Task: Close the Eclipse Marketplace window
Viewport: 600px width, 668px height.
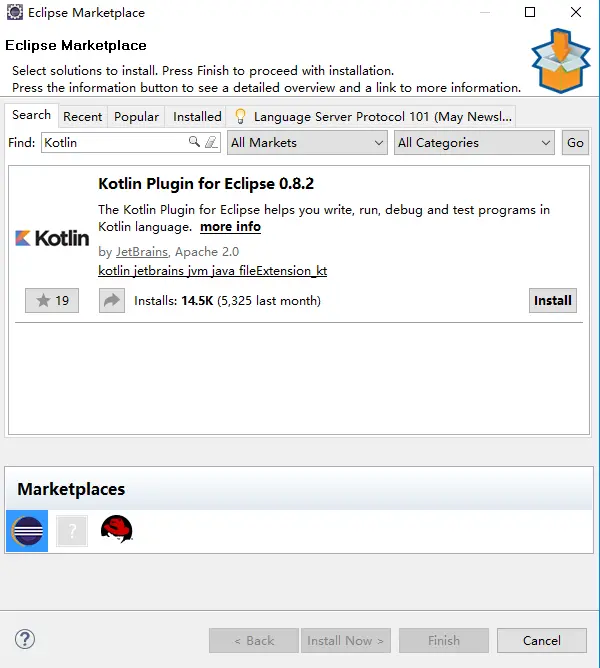Action: click(x=576, y=12)
